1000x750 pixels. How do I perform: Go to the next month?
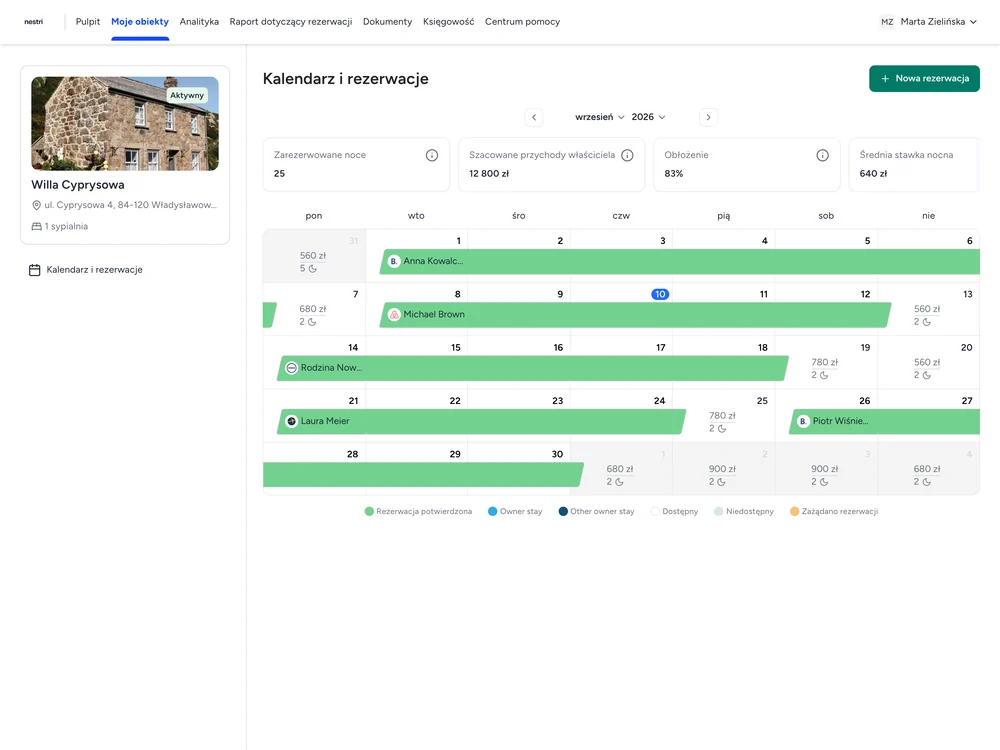pyautogui.click(x=708, y=117)
